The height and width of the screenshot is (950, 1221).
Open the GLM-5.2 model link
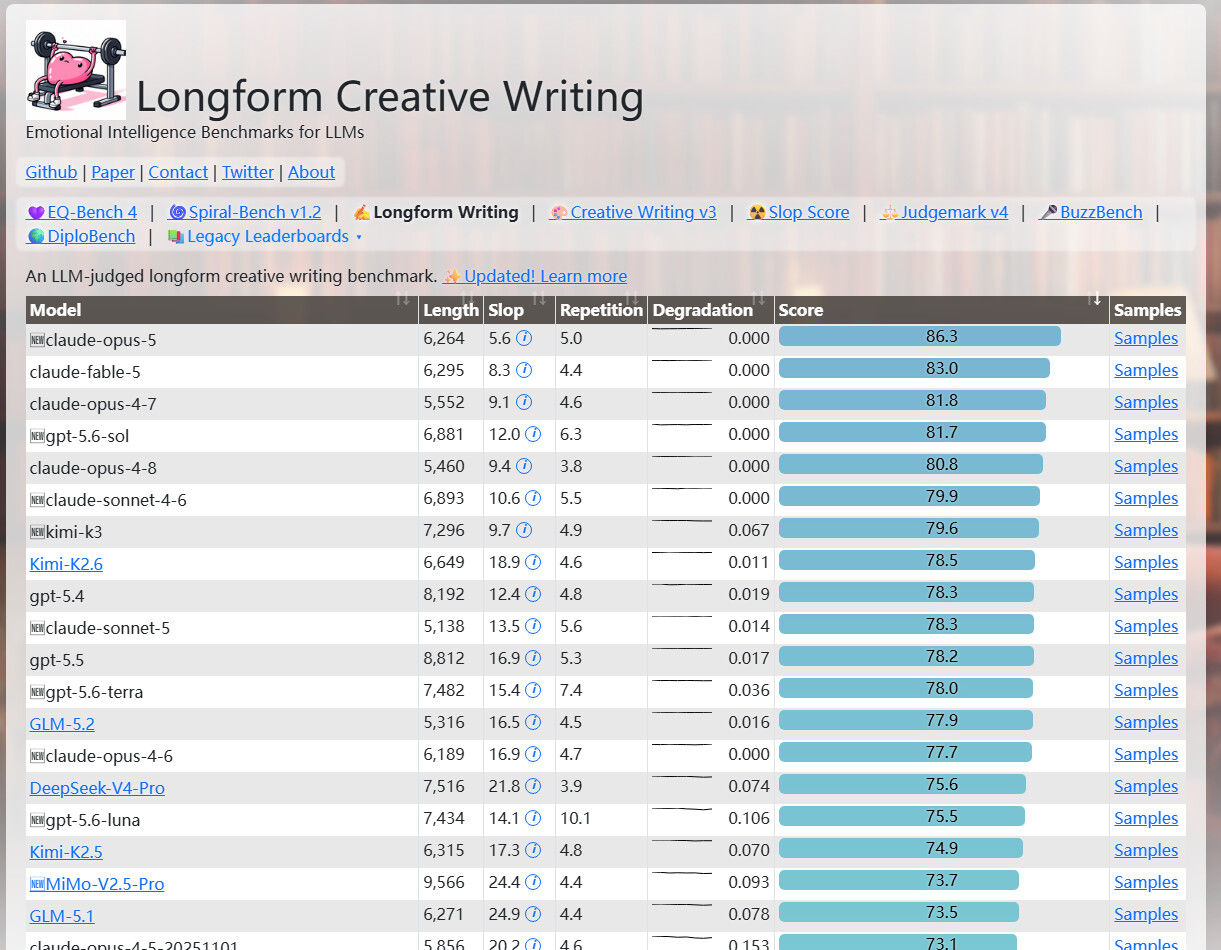click(x=62, y=724)
